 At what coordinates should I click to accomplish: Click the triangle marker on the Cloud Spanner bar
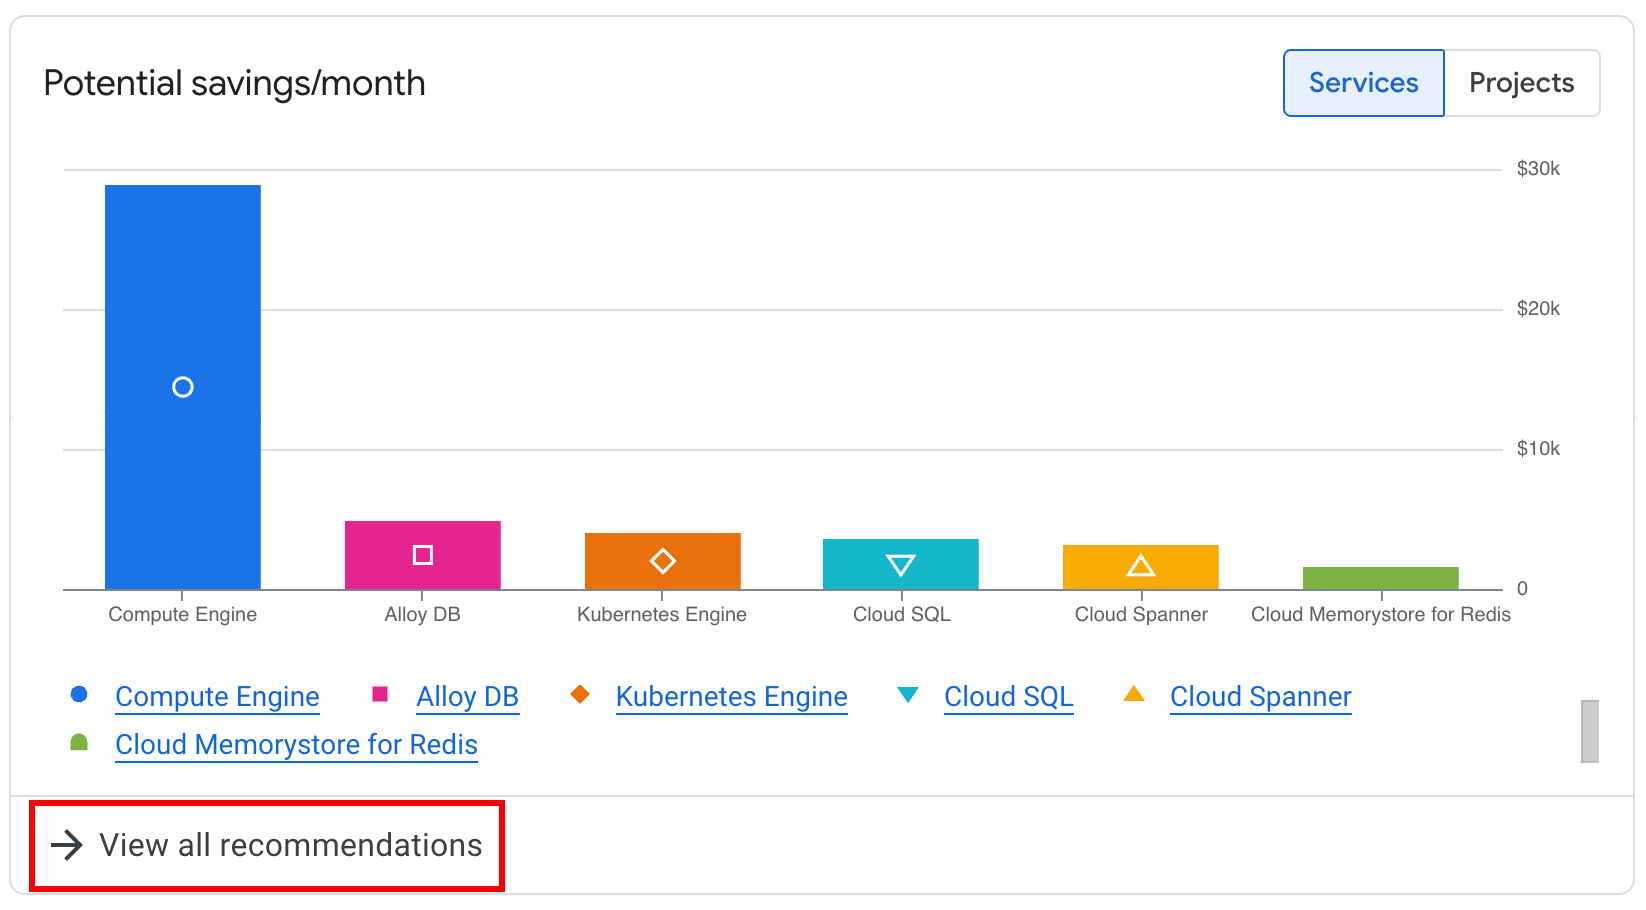[x=1141, y=566]
